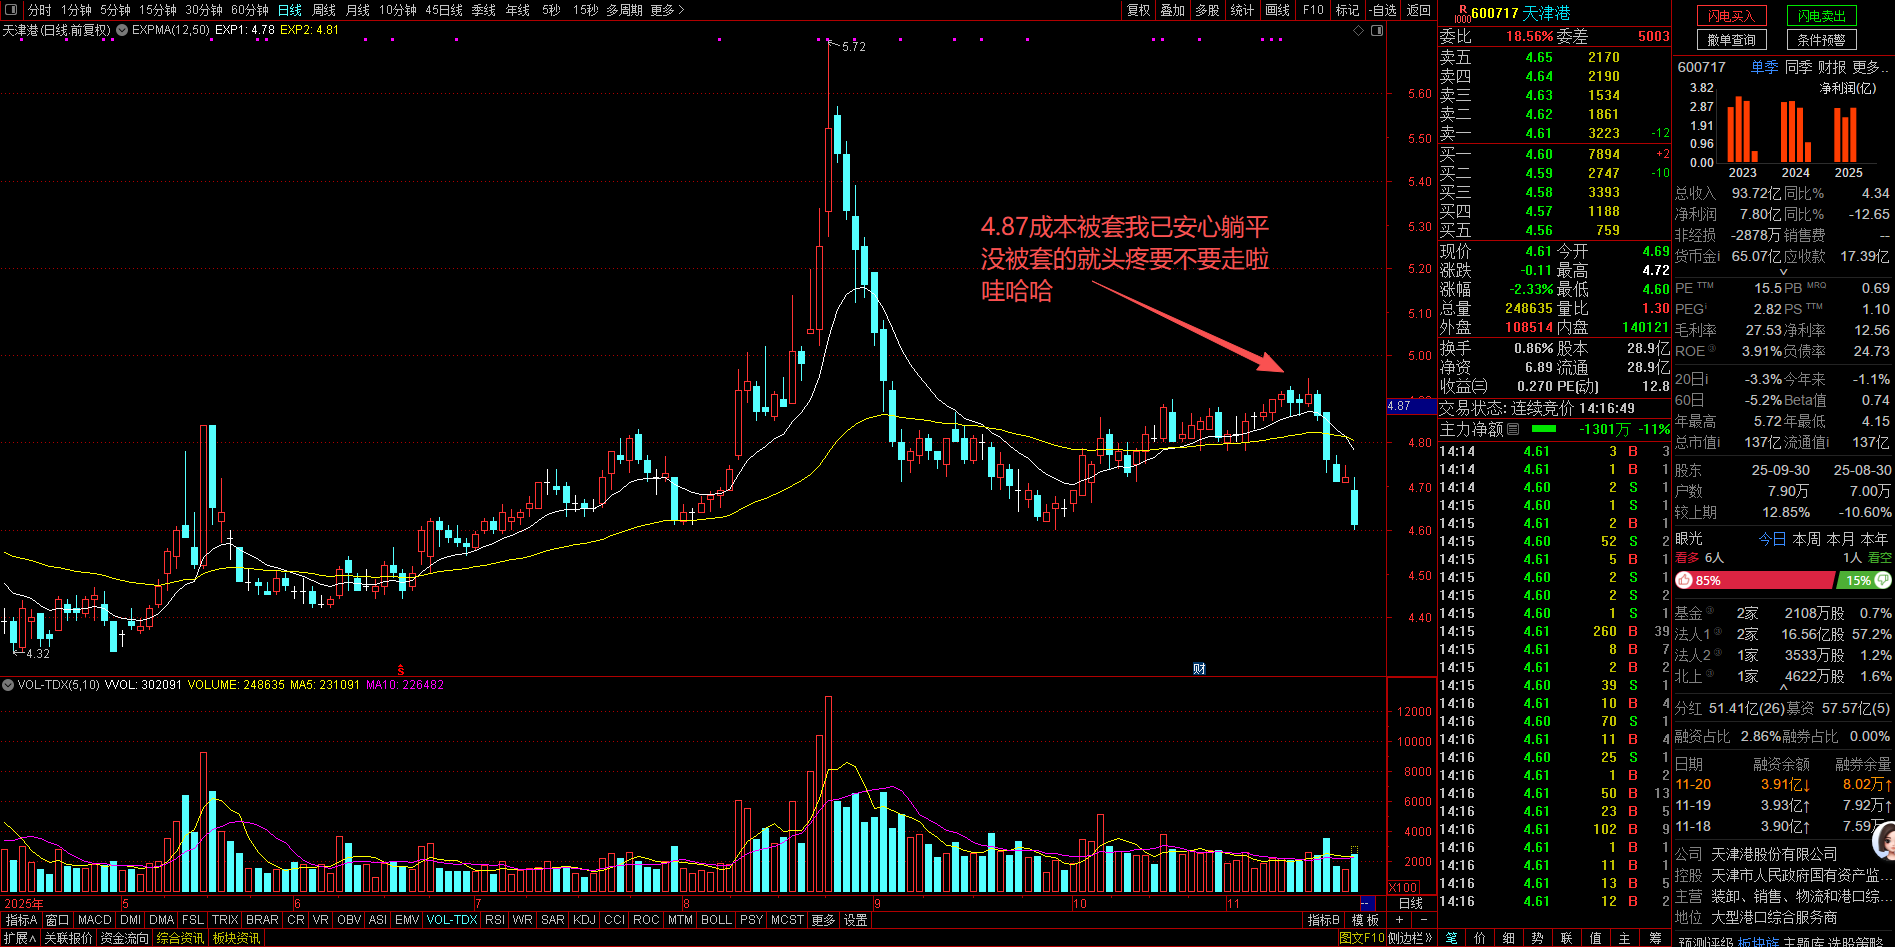Screen dimensions: 1895x947
Task: Expand the 扩展 panel
Action: 19,938
